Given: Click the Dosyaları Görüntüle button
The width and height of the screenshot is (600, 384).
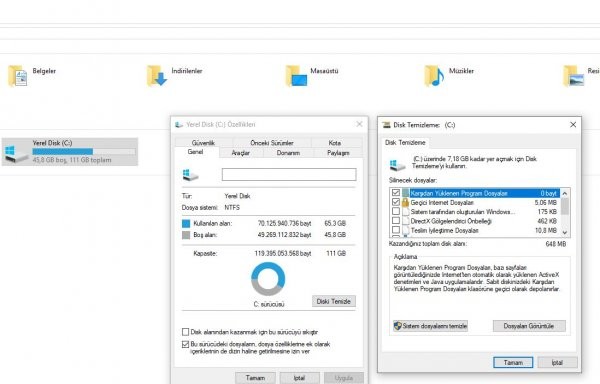Looking at the screenshot, I should 529,326.
